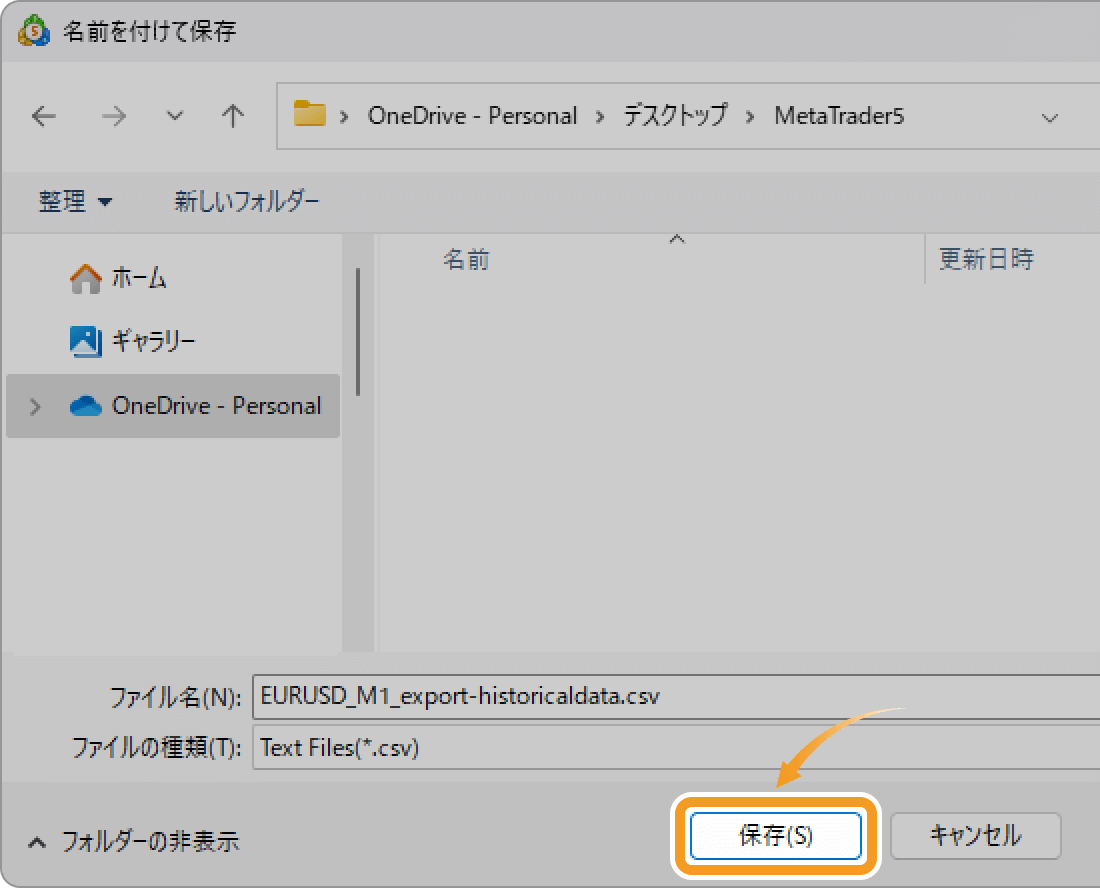
Task: Click 保存(S) to save the file
Action: coord(776,835)
